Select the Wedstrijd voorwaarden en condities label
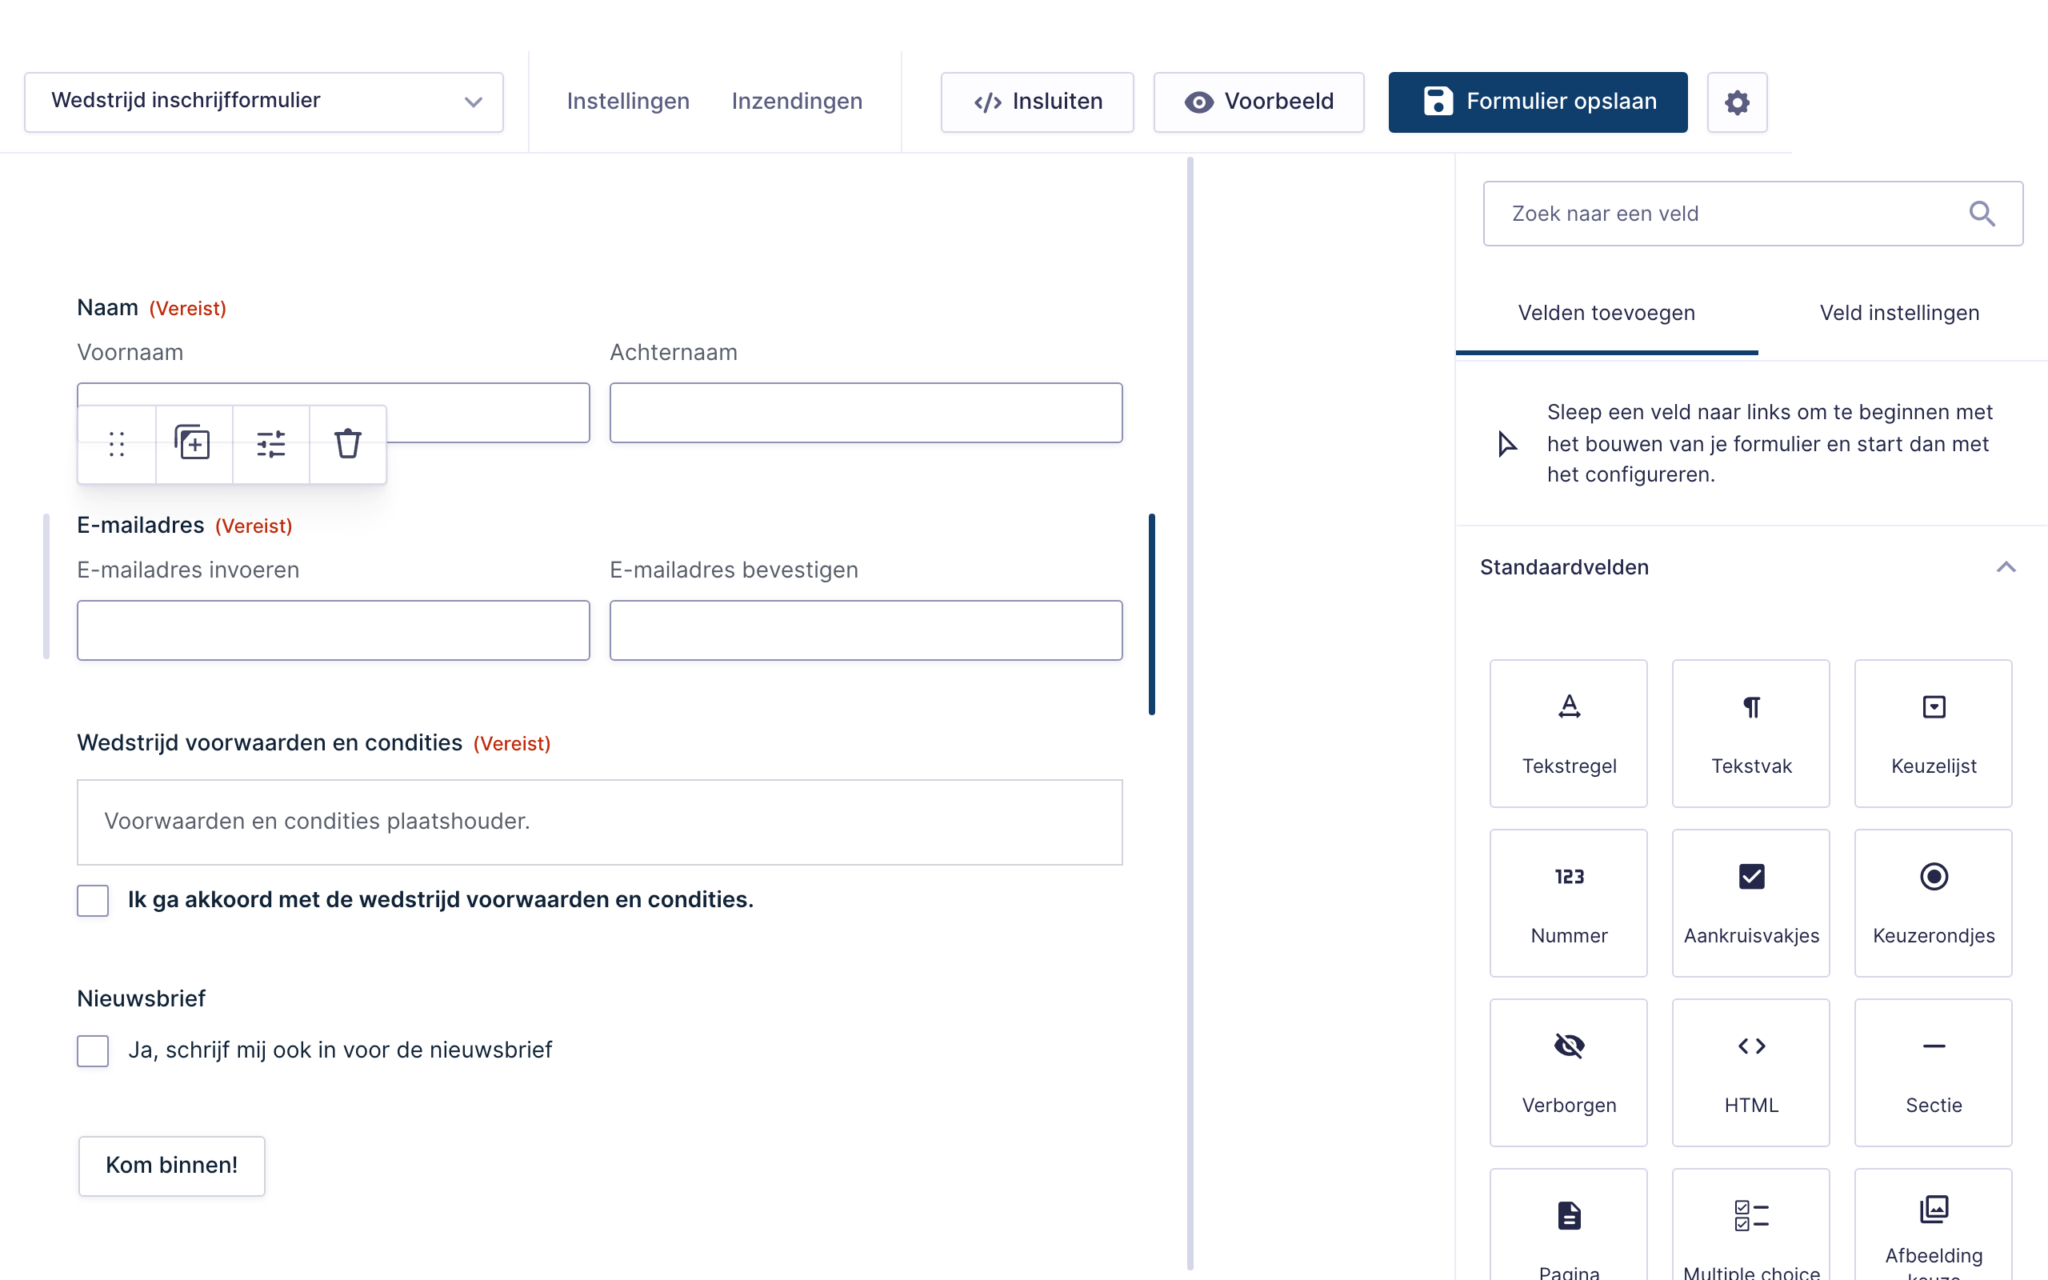 (269, 743)
